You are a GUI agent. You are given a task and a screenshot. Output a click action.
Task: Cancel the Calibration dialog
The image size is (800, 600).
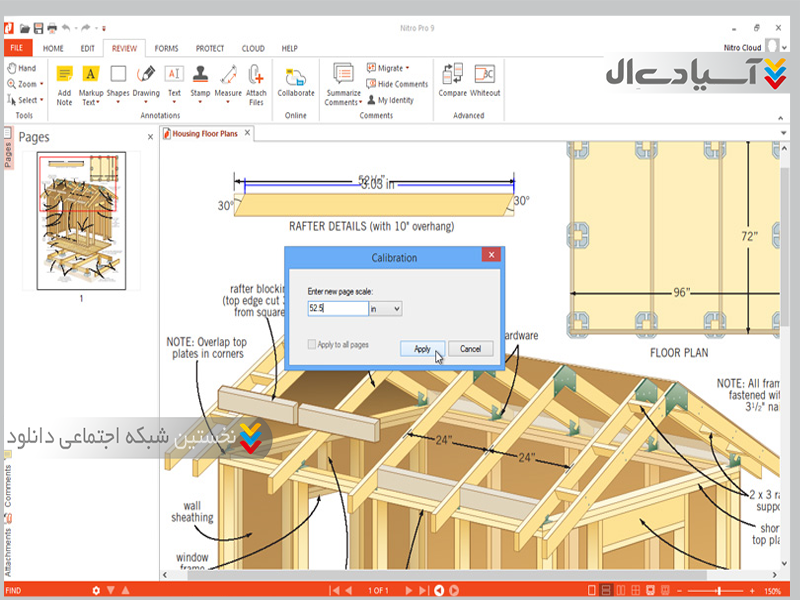click(470, 349)
